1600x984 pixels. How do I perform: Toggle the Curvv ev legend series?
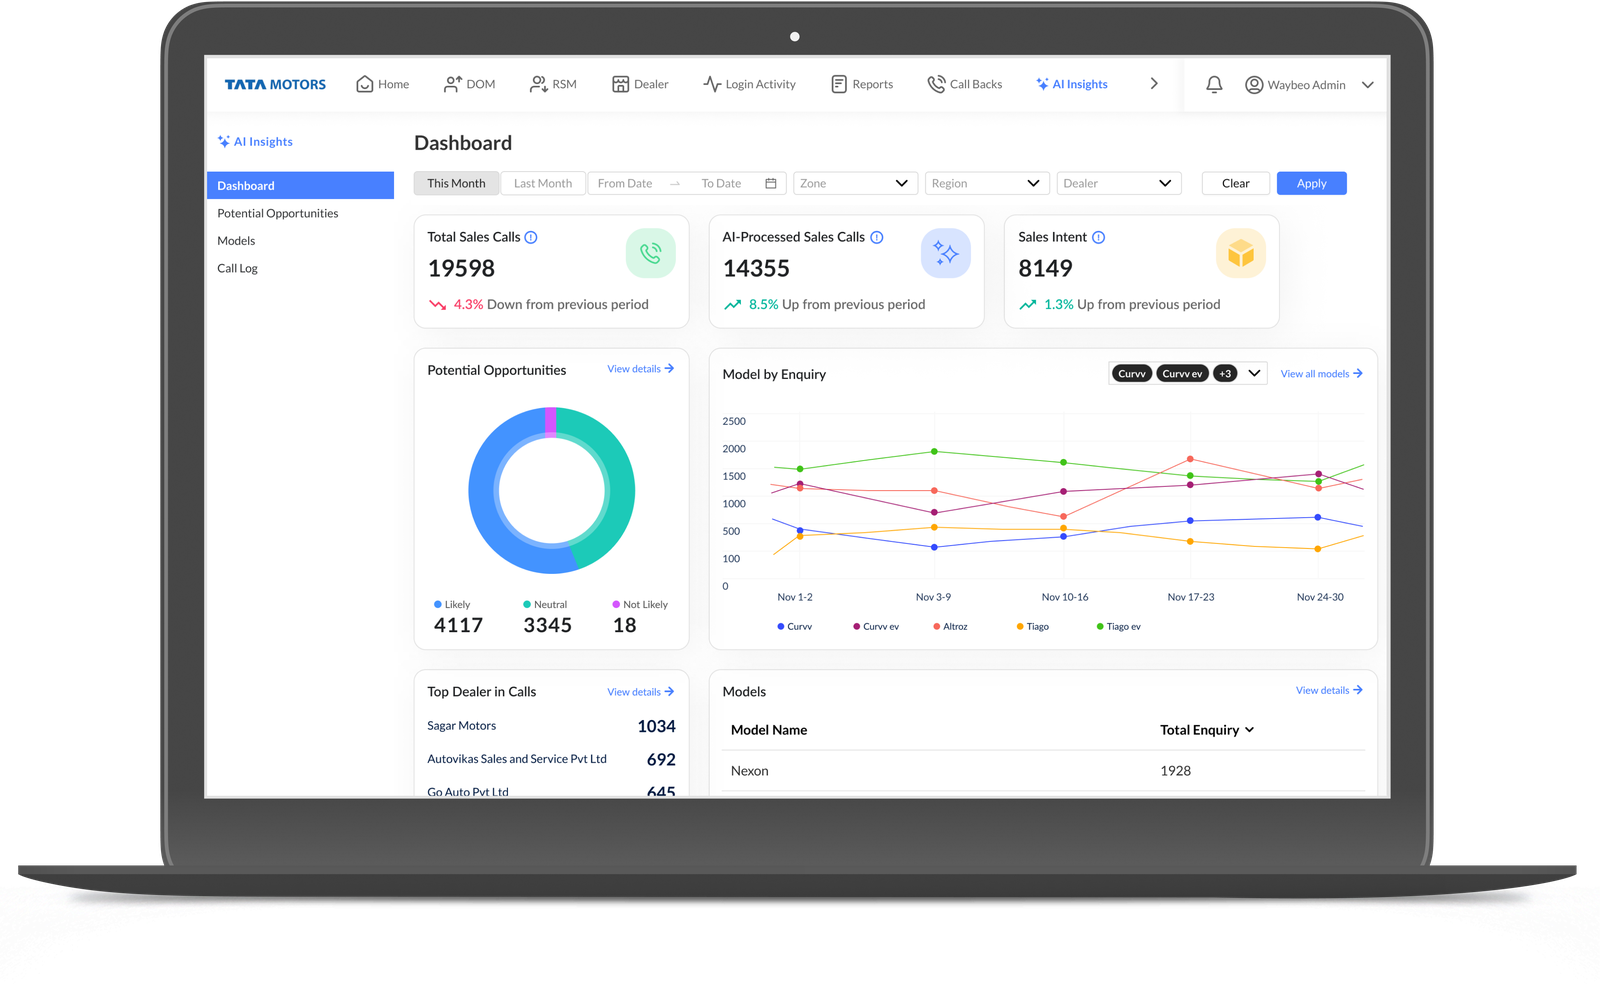(x=875, y=627)
